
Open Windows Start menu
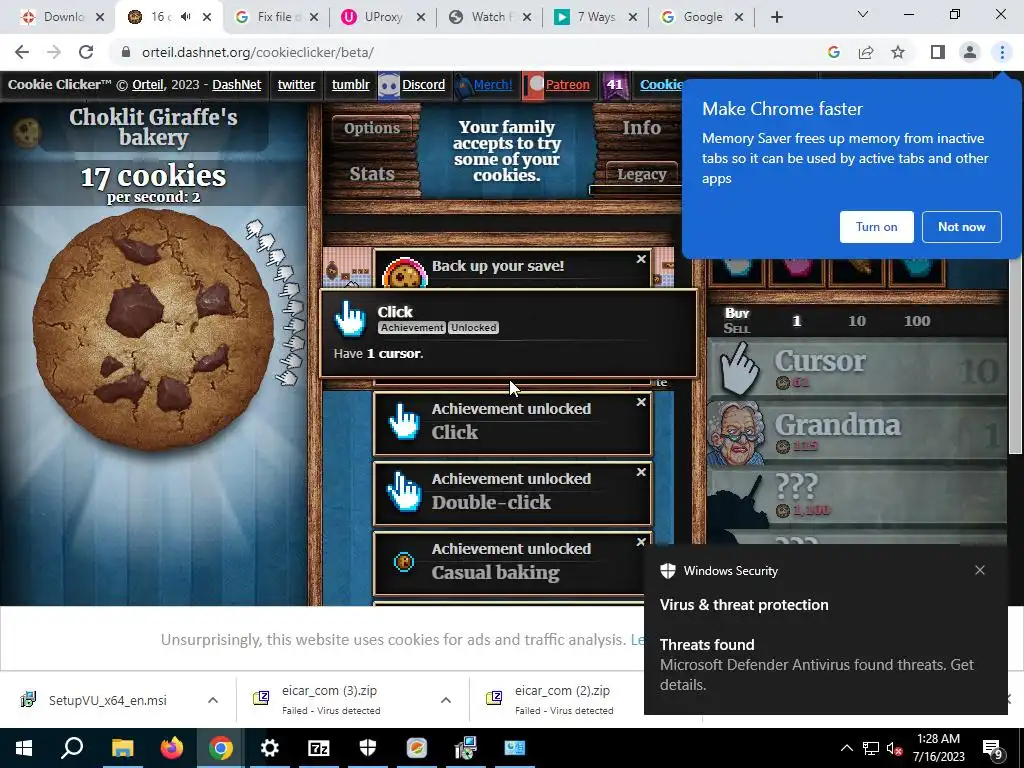(x=24, y=748)
